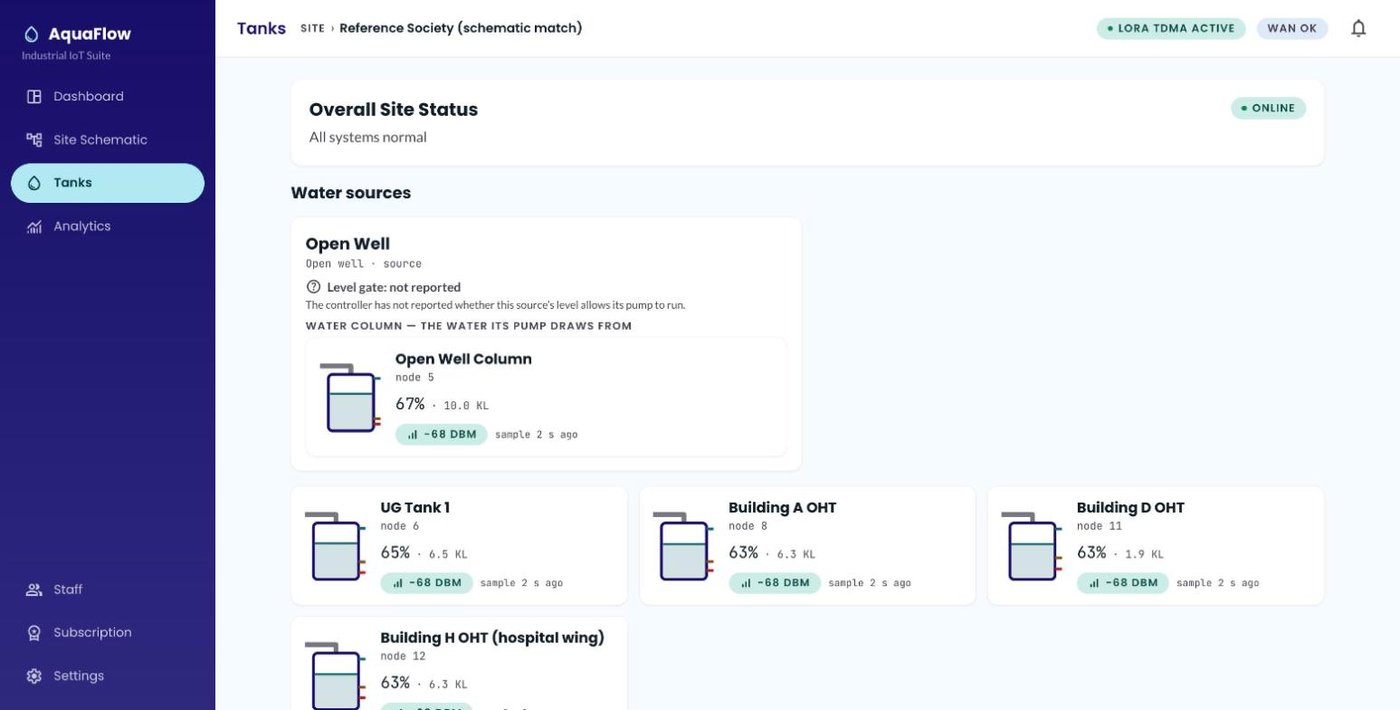This screenshot has width=1400, height=710.
Task: Open the Building D OHT card title
Action: point(1130,508)
